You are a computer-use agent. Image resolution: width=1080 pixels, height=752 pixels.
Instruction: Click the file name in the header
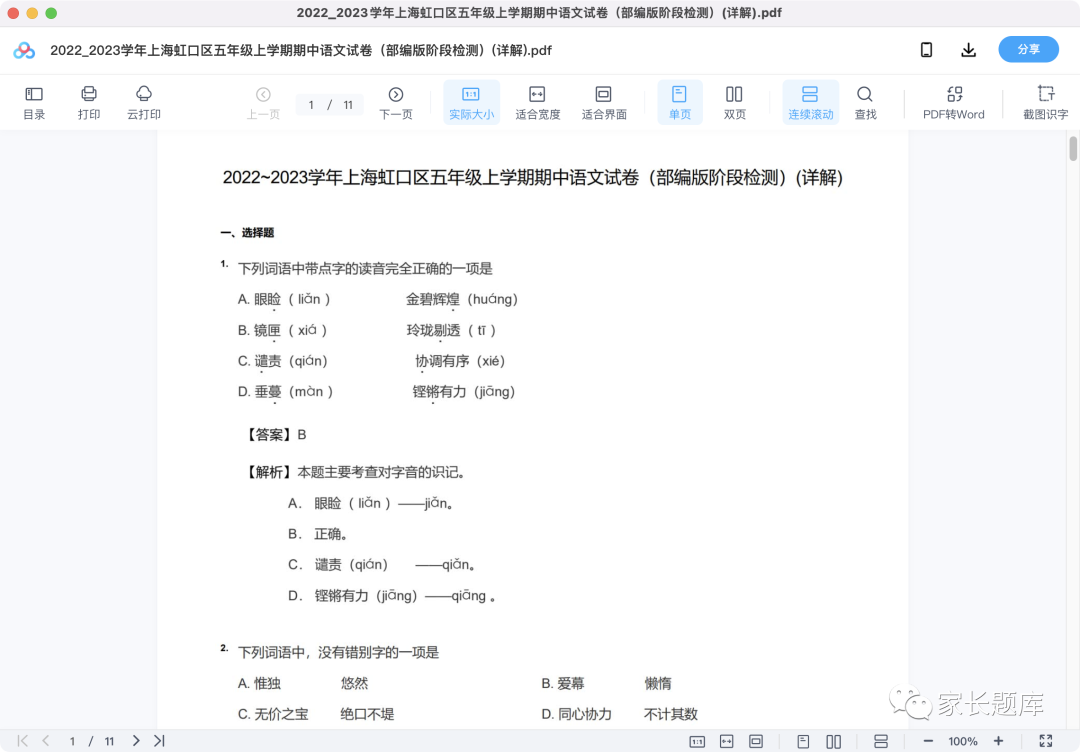[x=301, y=50]
